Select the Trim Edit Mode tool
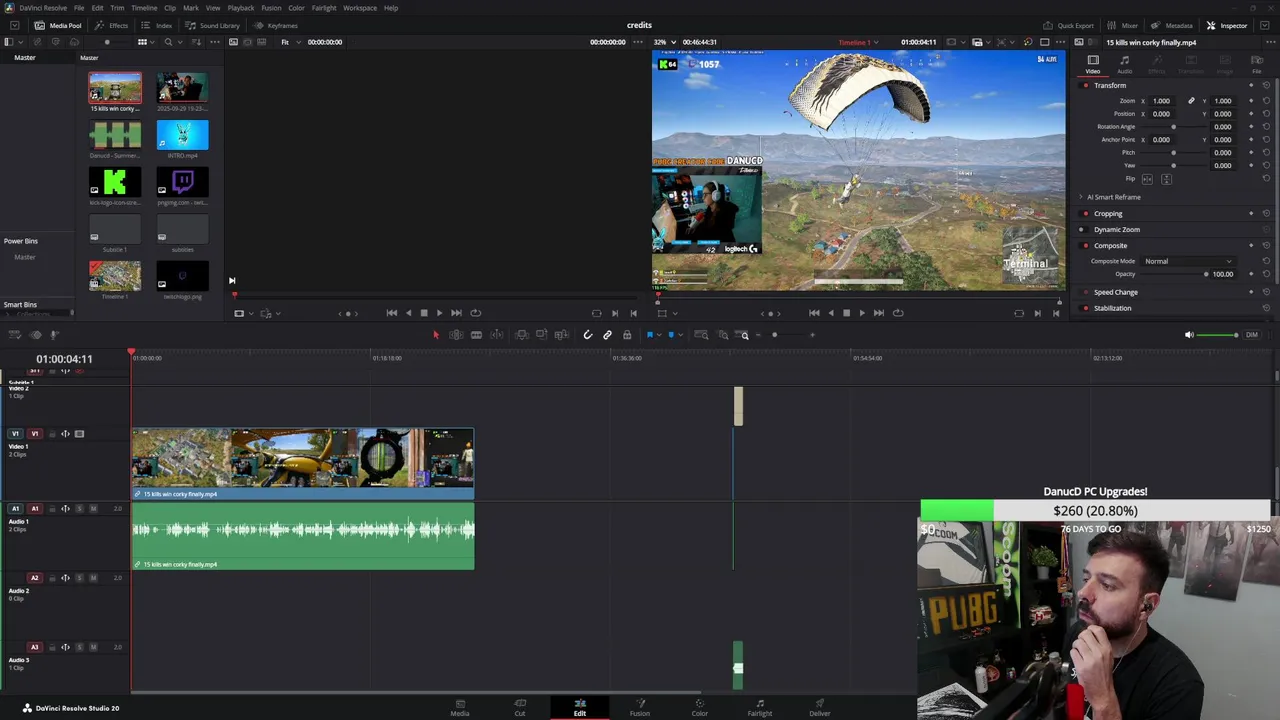 (456, 335)
